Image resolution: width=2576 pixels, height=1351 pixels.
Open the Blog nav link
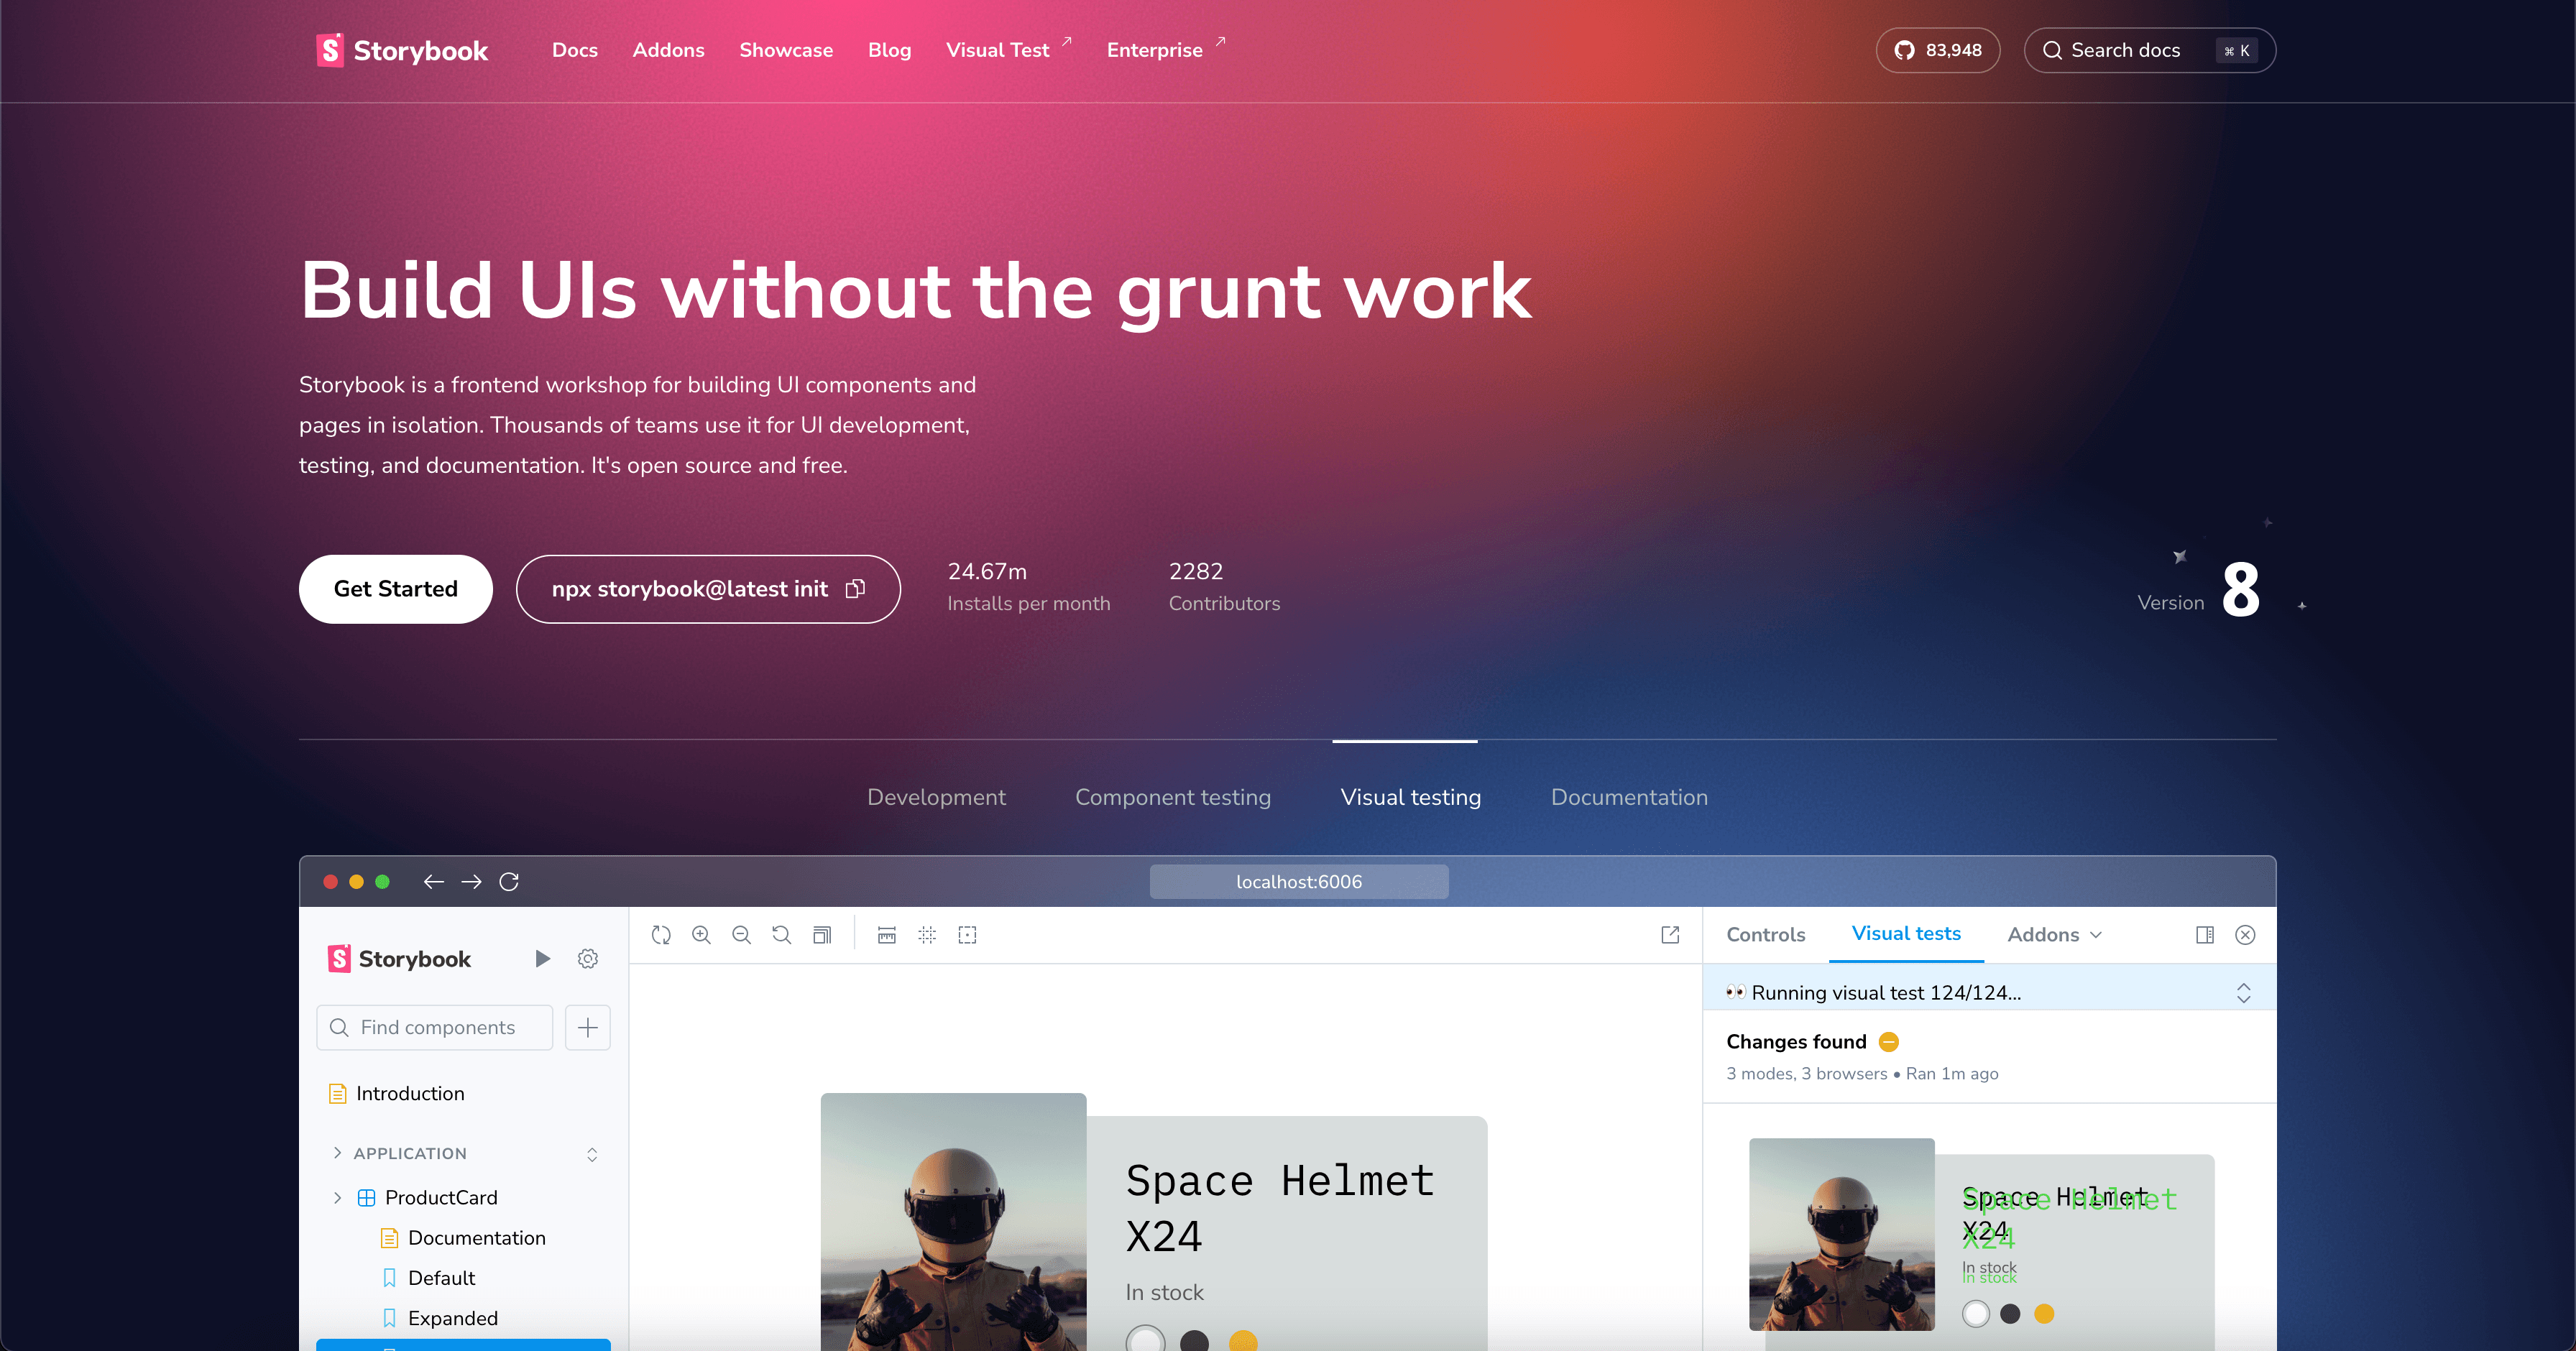coord(889,50)
